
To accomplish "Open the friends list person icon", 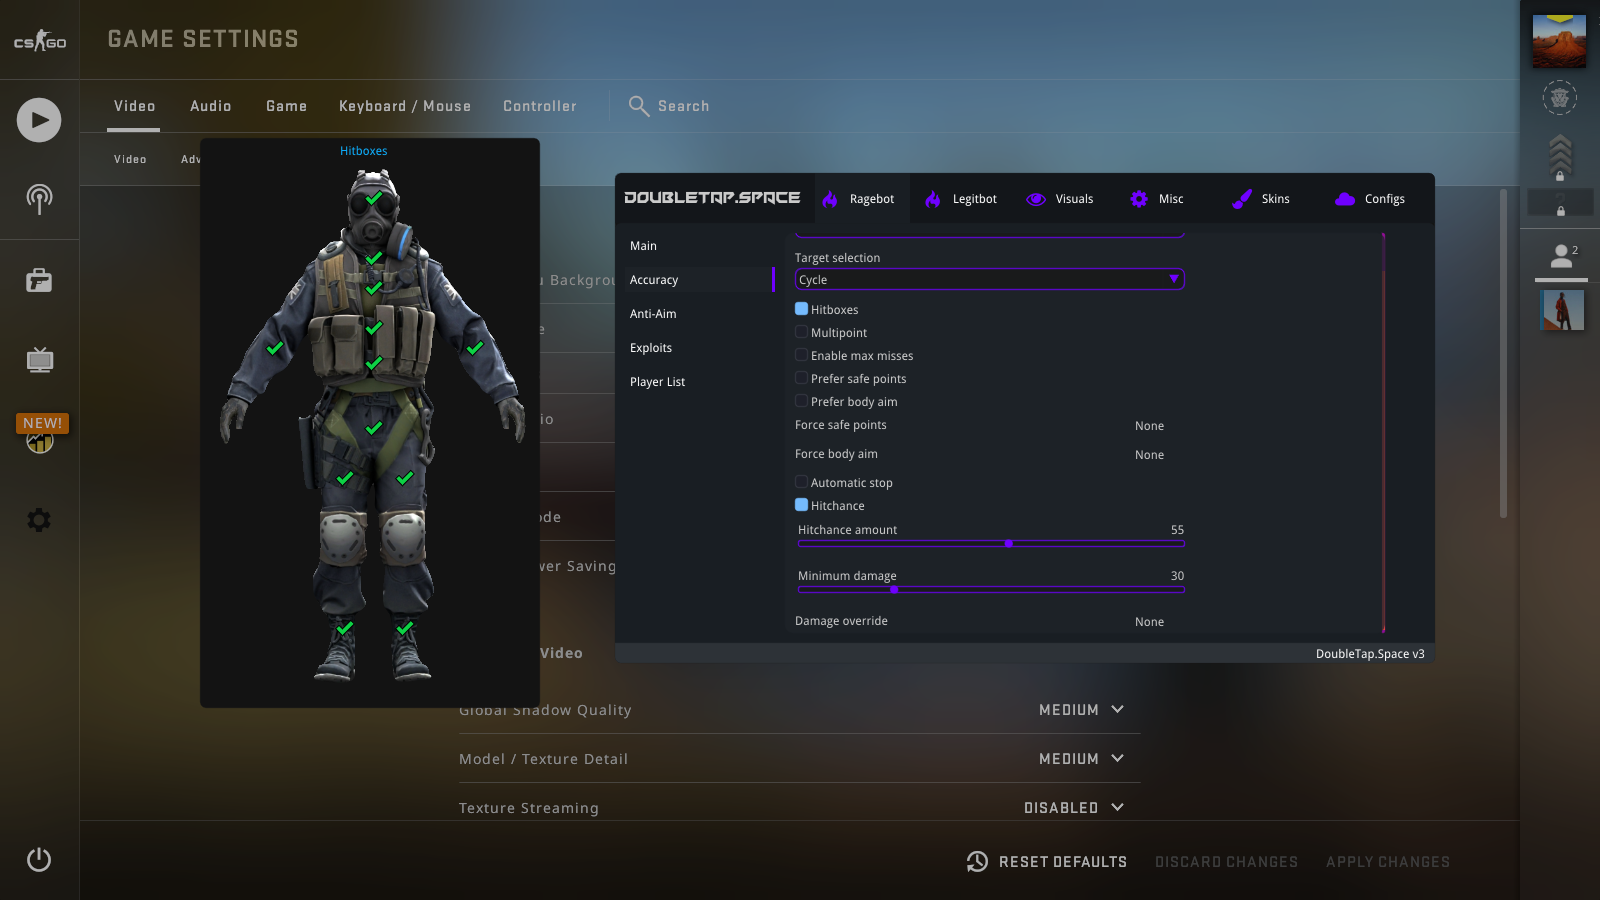I will click(1561, 257).
